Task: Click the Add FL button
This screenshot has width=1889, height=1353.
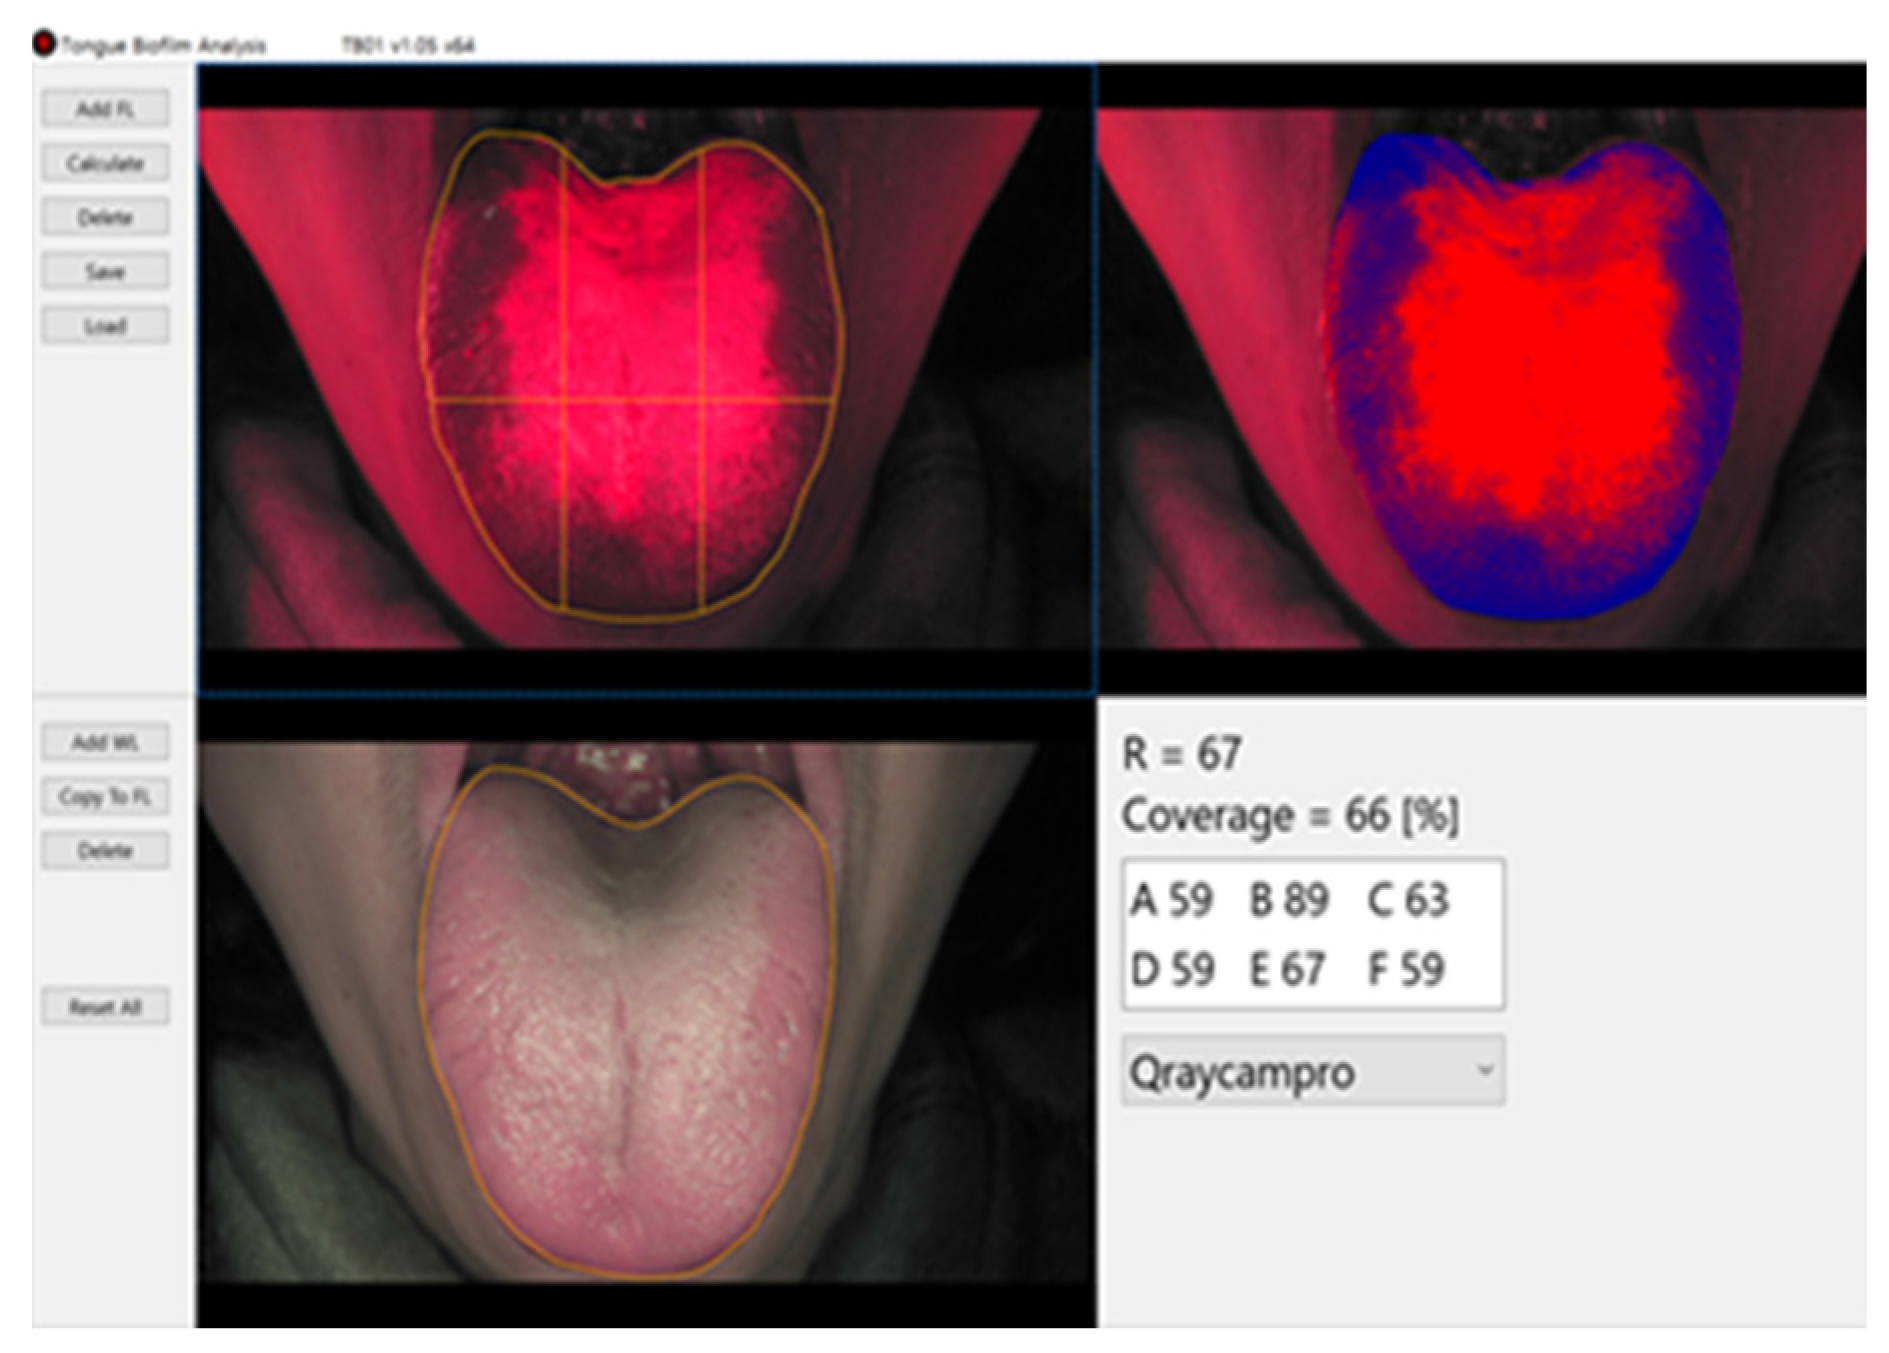Action: point(105,109)
